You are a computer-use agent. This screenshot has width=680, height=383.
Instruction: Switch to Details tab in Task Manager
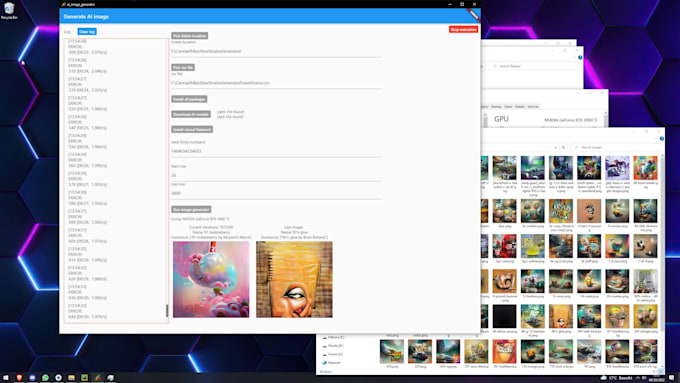tap(520, 107)
